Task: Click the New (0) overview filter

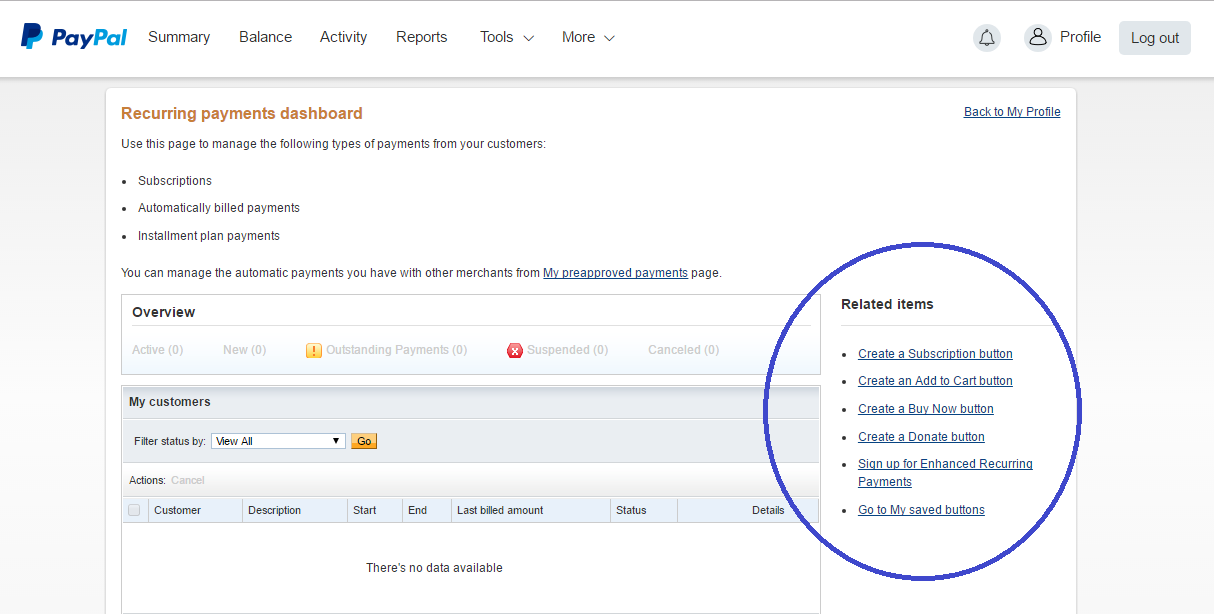Action: click(244, 350)
